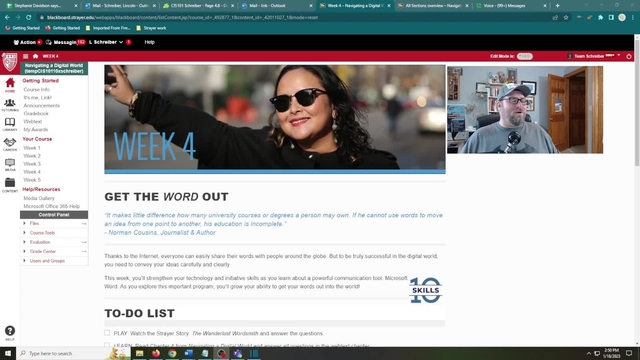Viewport: 640px width, 360px height.
Task: Open the browser extensions puzzle icon
Action: click(600, 18)
